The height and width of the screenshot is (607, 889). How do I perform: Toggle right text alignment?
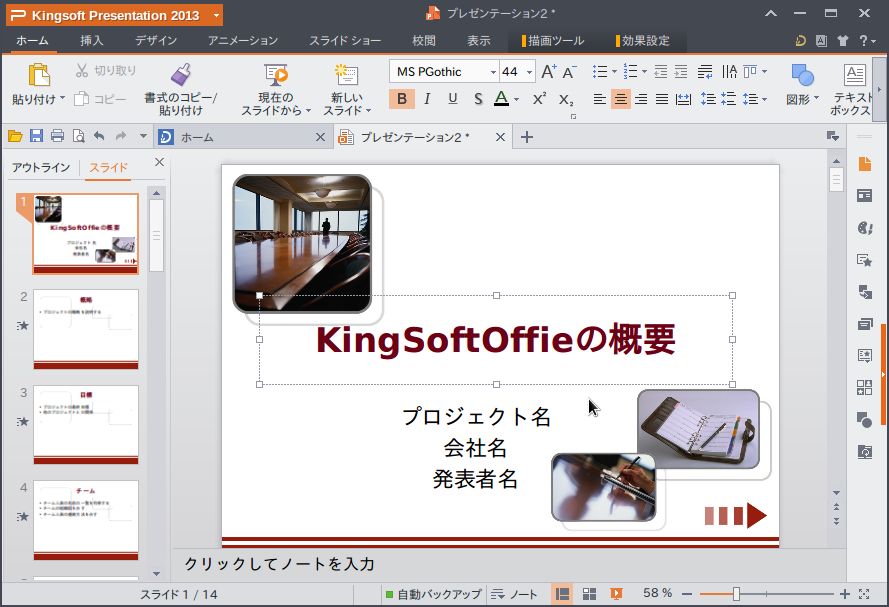(x=641, y=99)
